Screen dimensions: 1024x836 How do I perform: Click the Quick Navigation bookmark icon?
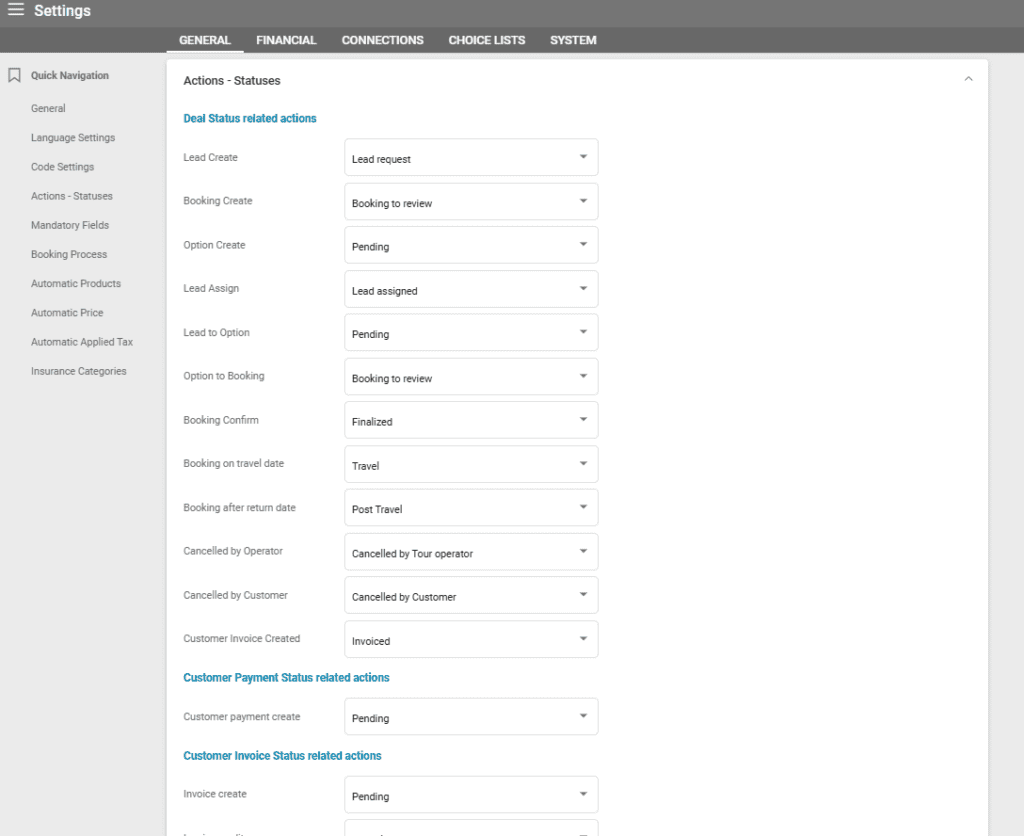tap(14, 75)
